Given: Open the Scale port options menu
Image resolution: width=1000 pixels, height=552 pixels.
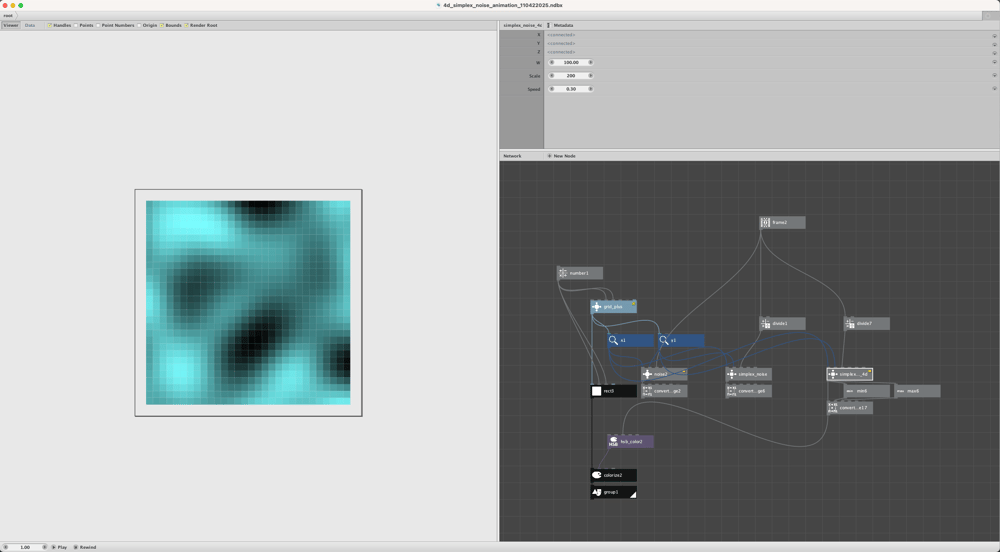Looking at the screenshot, I should point(994,76).
